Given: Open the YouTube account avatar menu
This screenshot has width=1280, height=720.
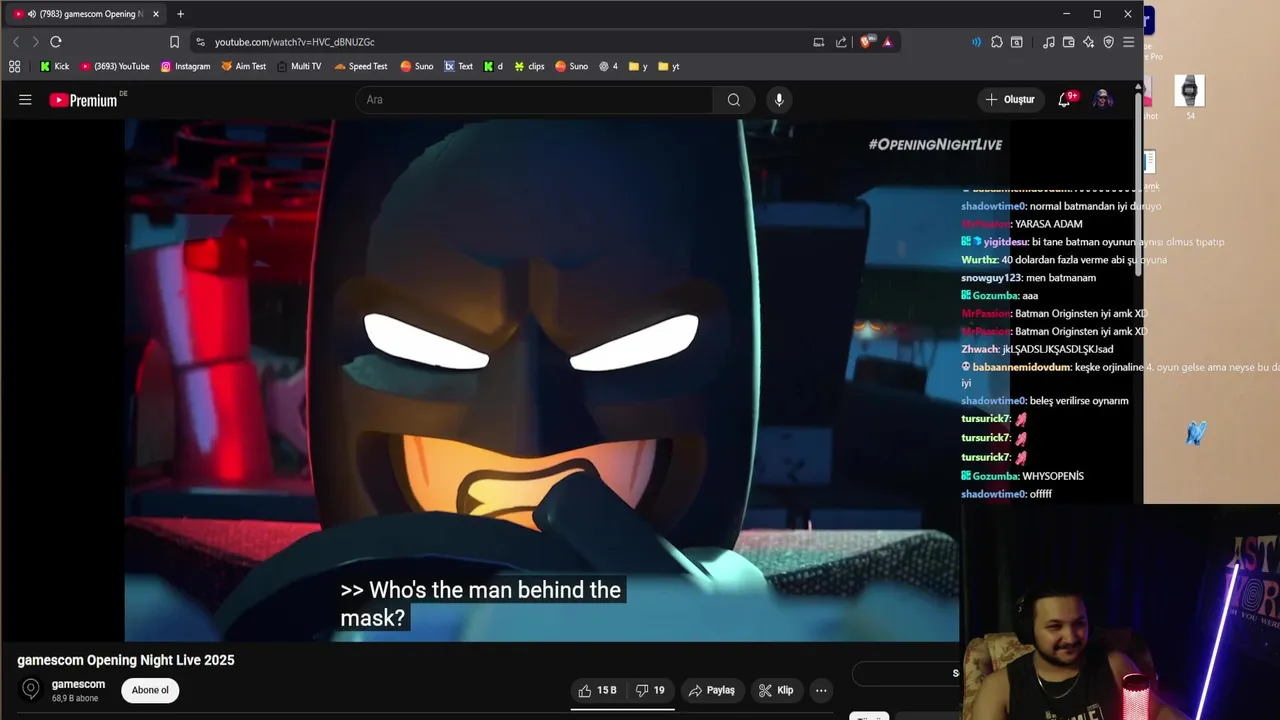Looking at the screenshot, I should tap(1102, 99).
